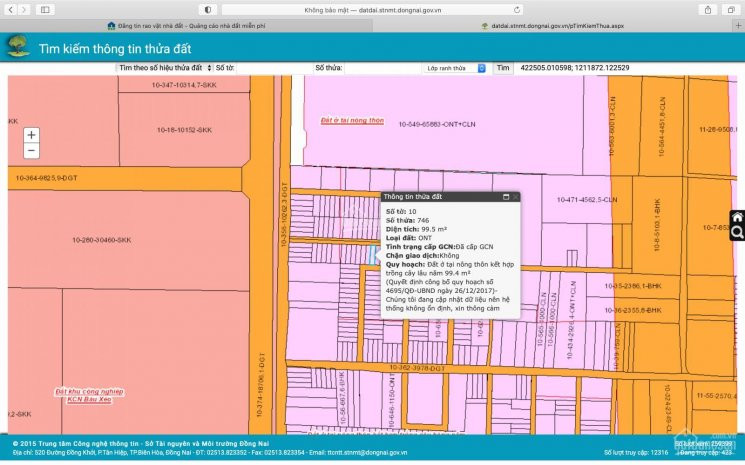
Task: Reload the page with the refresh icon
Action: pyautogui.click(x=517, y=9)
